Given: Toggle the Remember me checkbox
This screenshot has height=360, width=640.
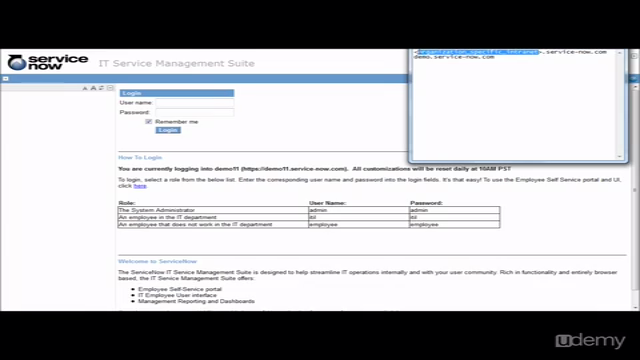Looking at the screenshot, I should click(149, 122).
